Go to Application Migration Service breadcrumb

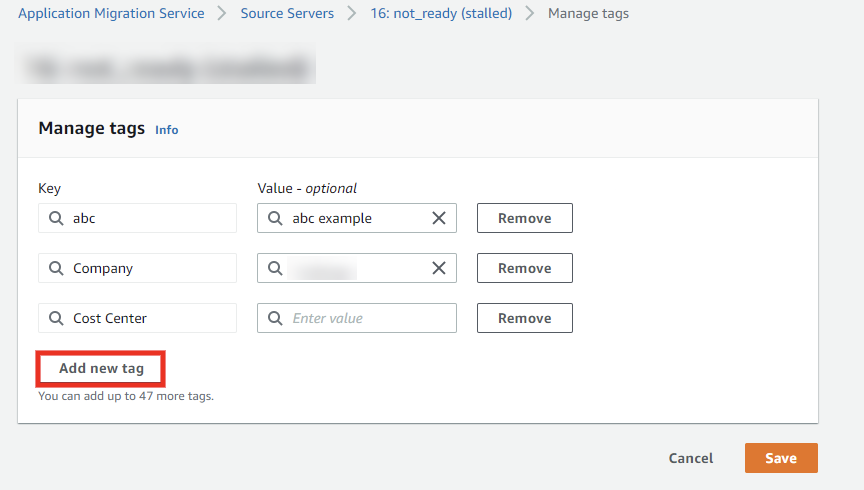coord(111,14)
